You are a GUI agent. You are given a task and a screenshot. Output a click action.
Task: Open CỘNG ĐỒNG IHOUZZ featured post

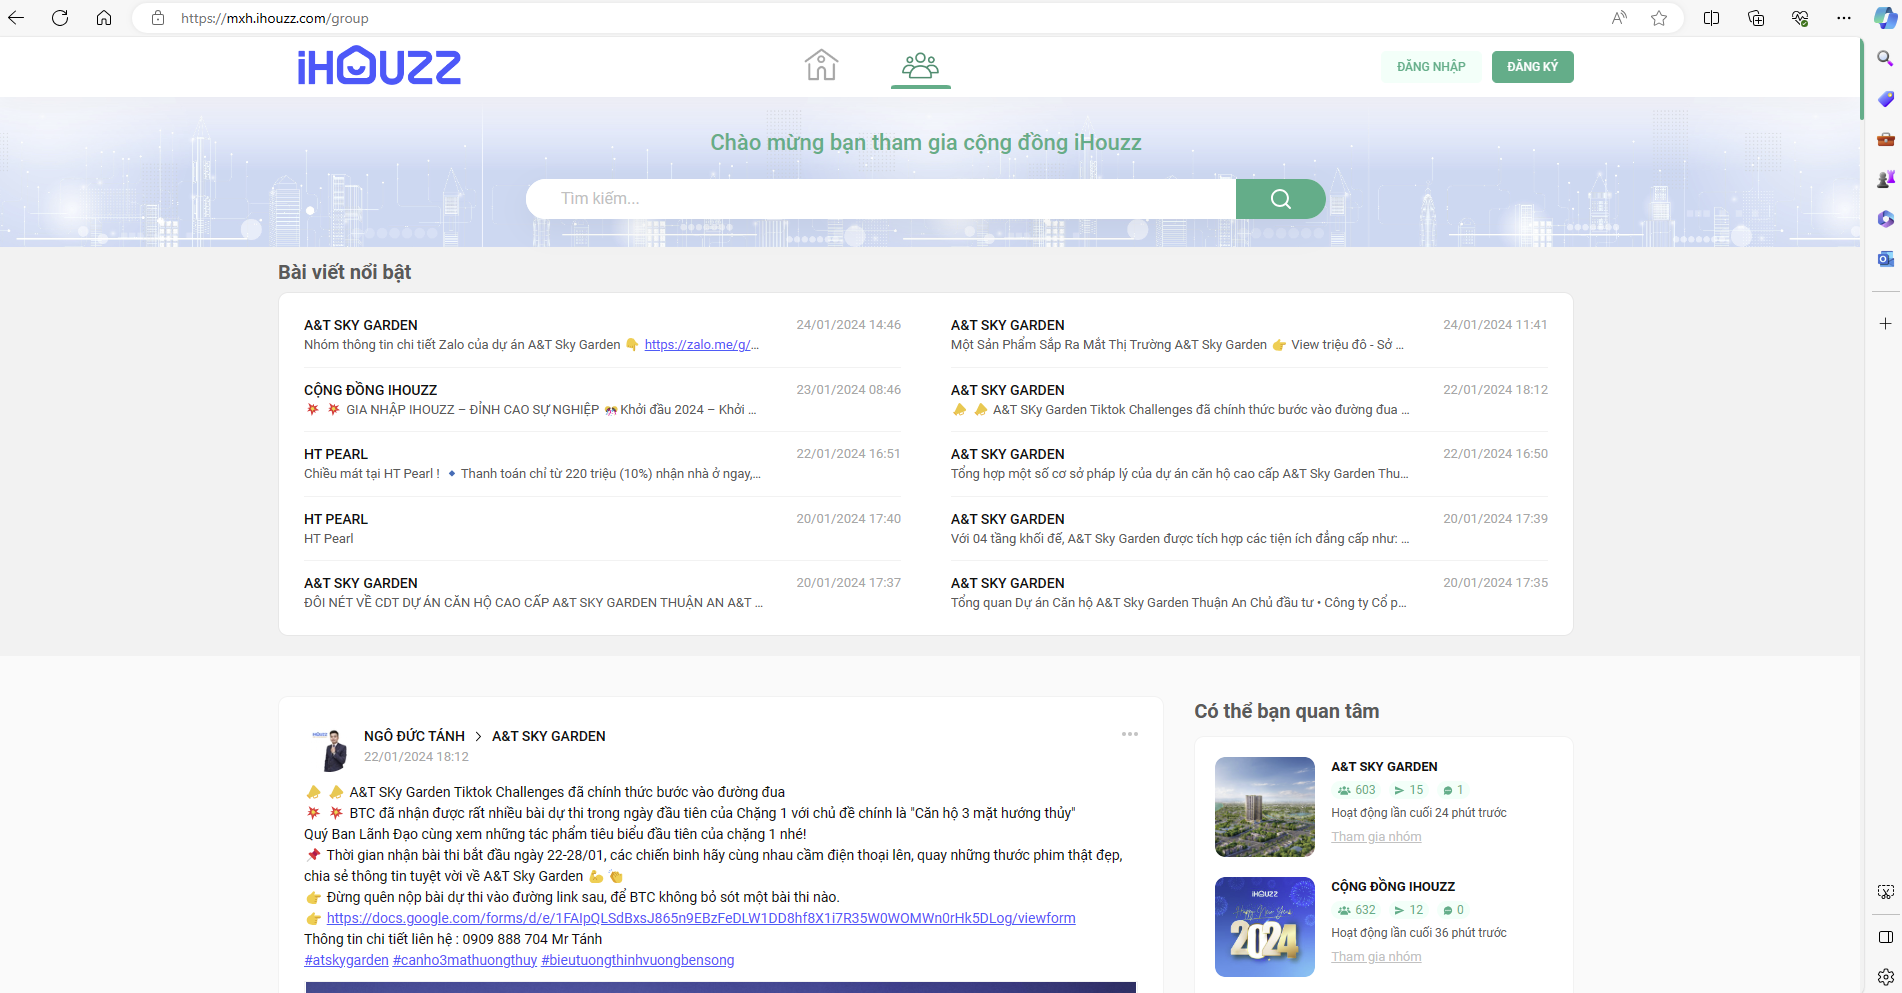coord(602,400)
